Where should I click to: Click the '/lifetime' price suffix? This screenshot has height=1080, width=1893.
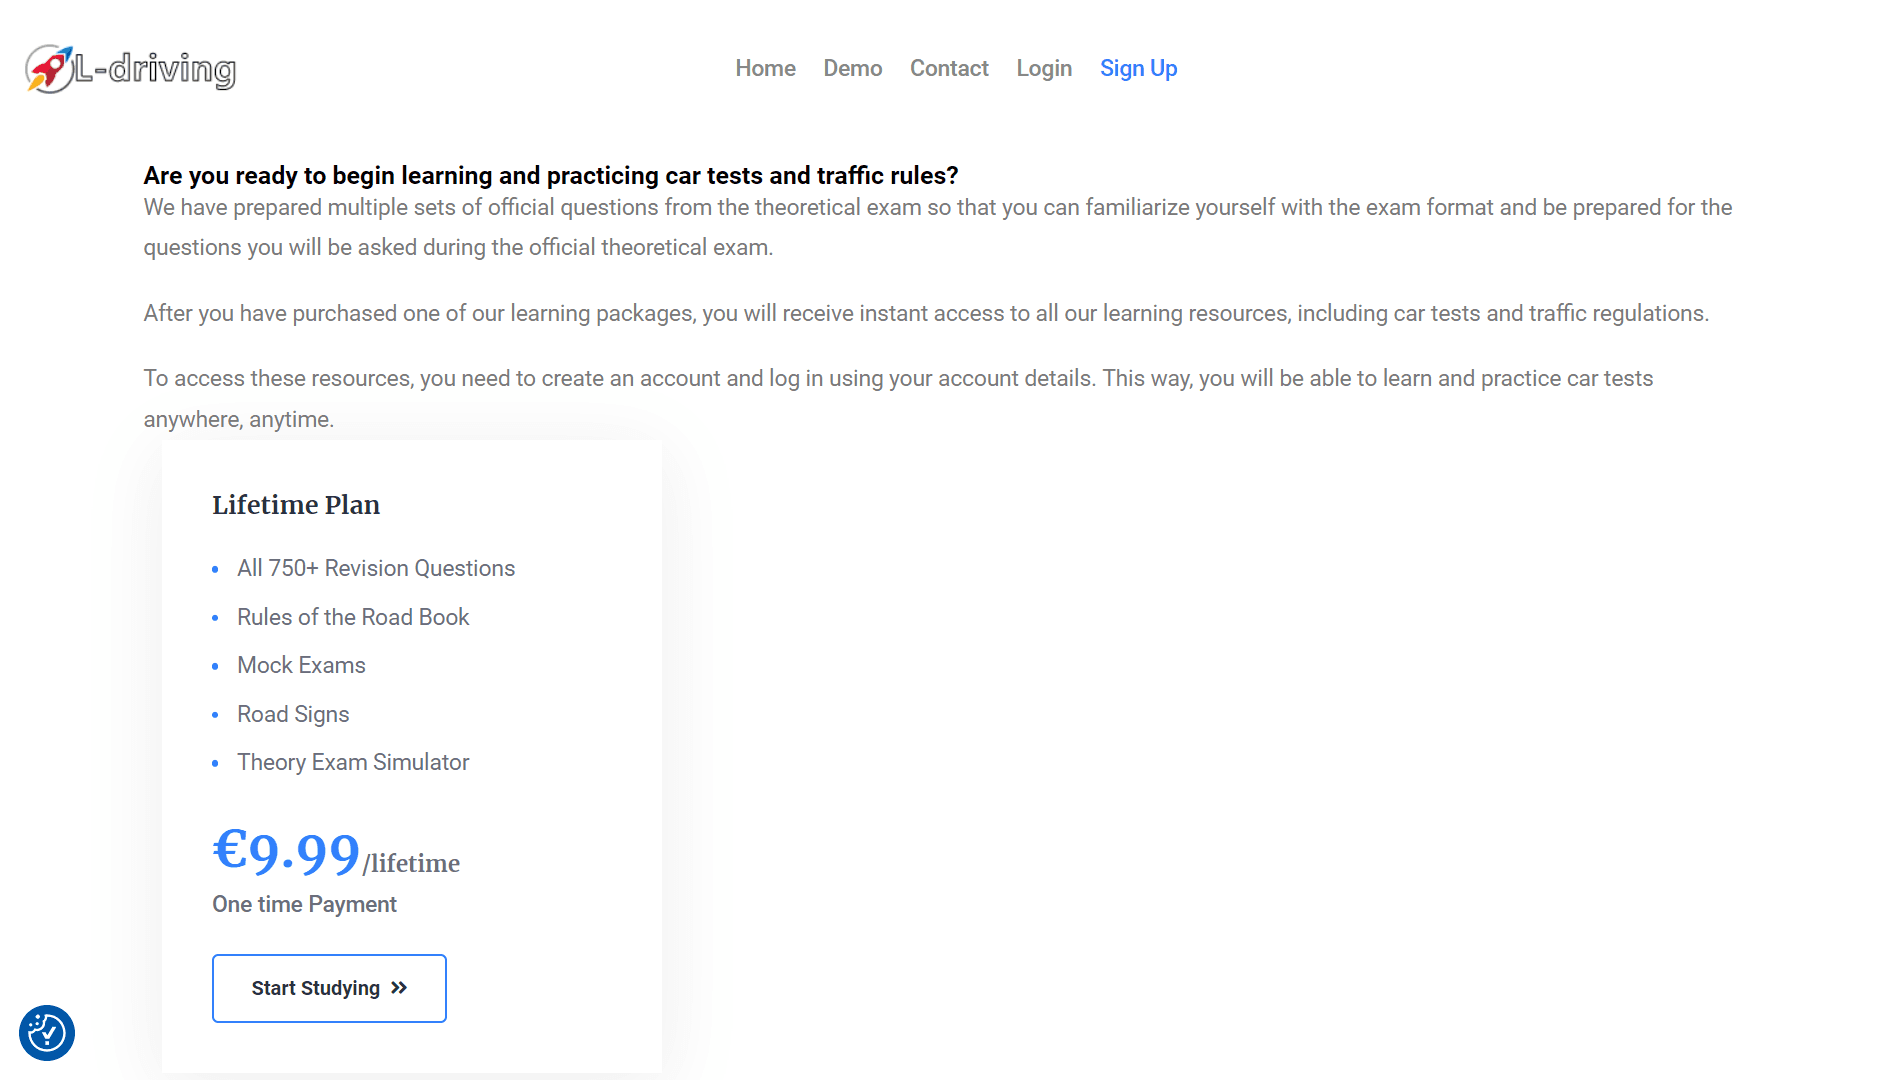click(411, 863)
